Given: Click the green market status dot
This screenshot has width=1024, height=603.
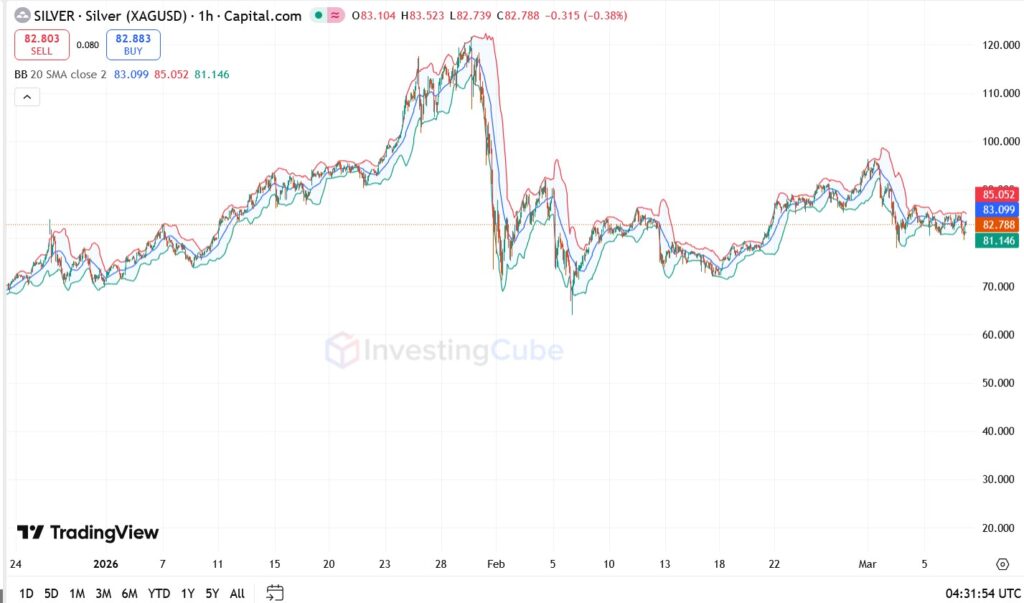Looking at the screenshot, I should pos(318,16).
